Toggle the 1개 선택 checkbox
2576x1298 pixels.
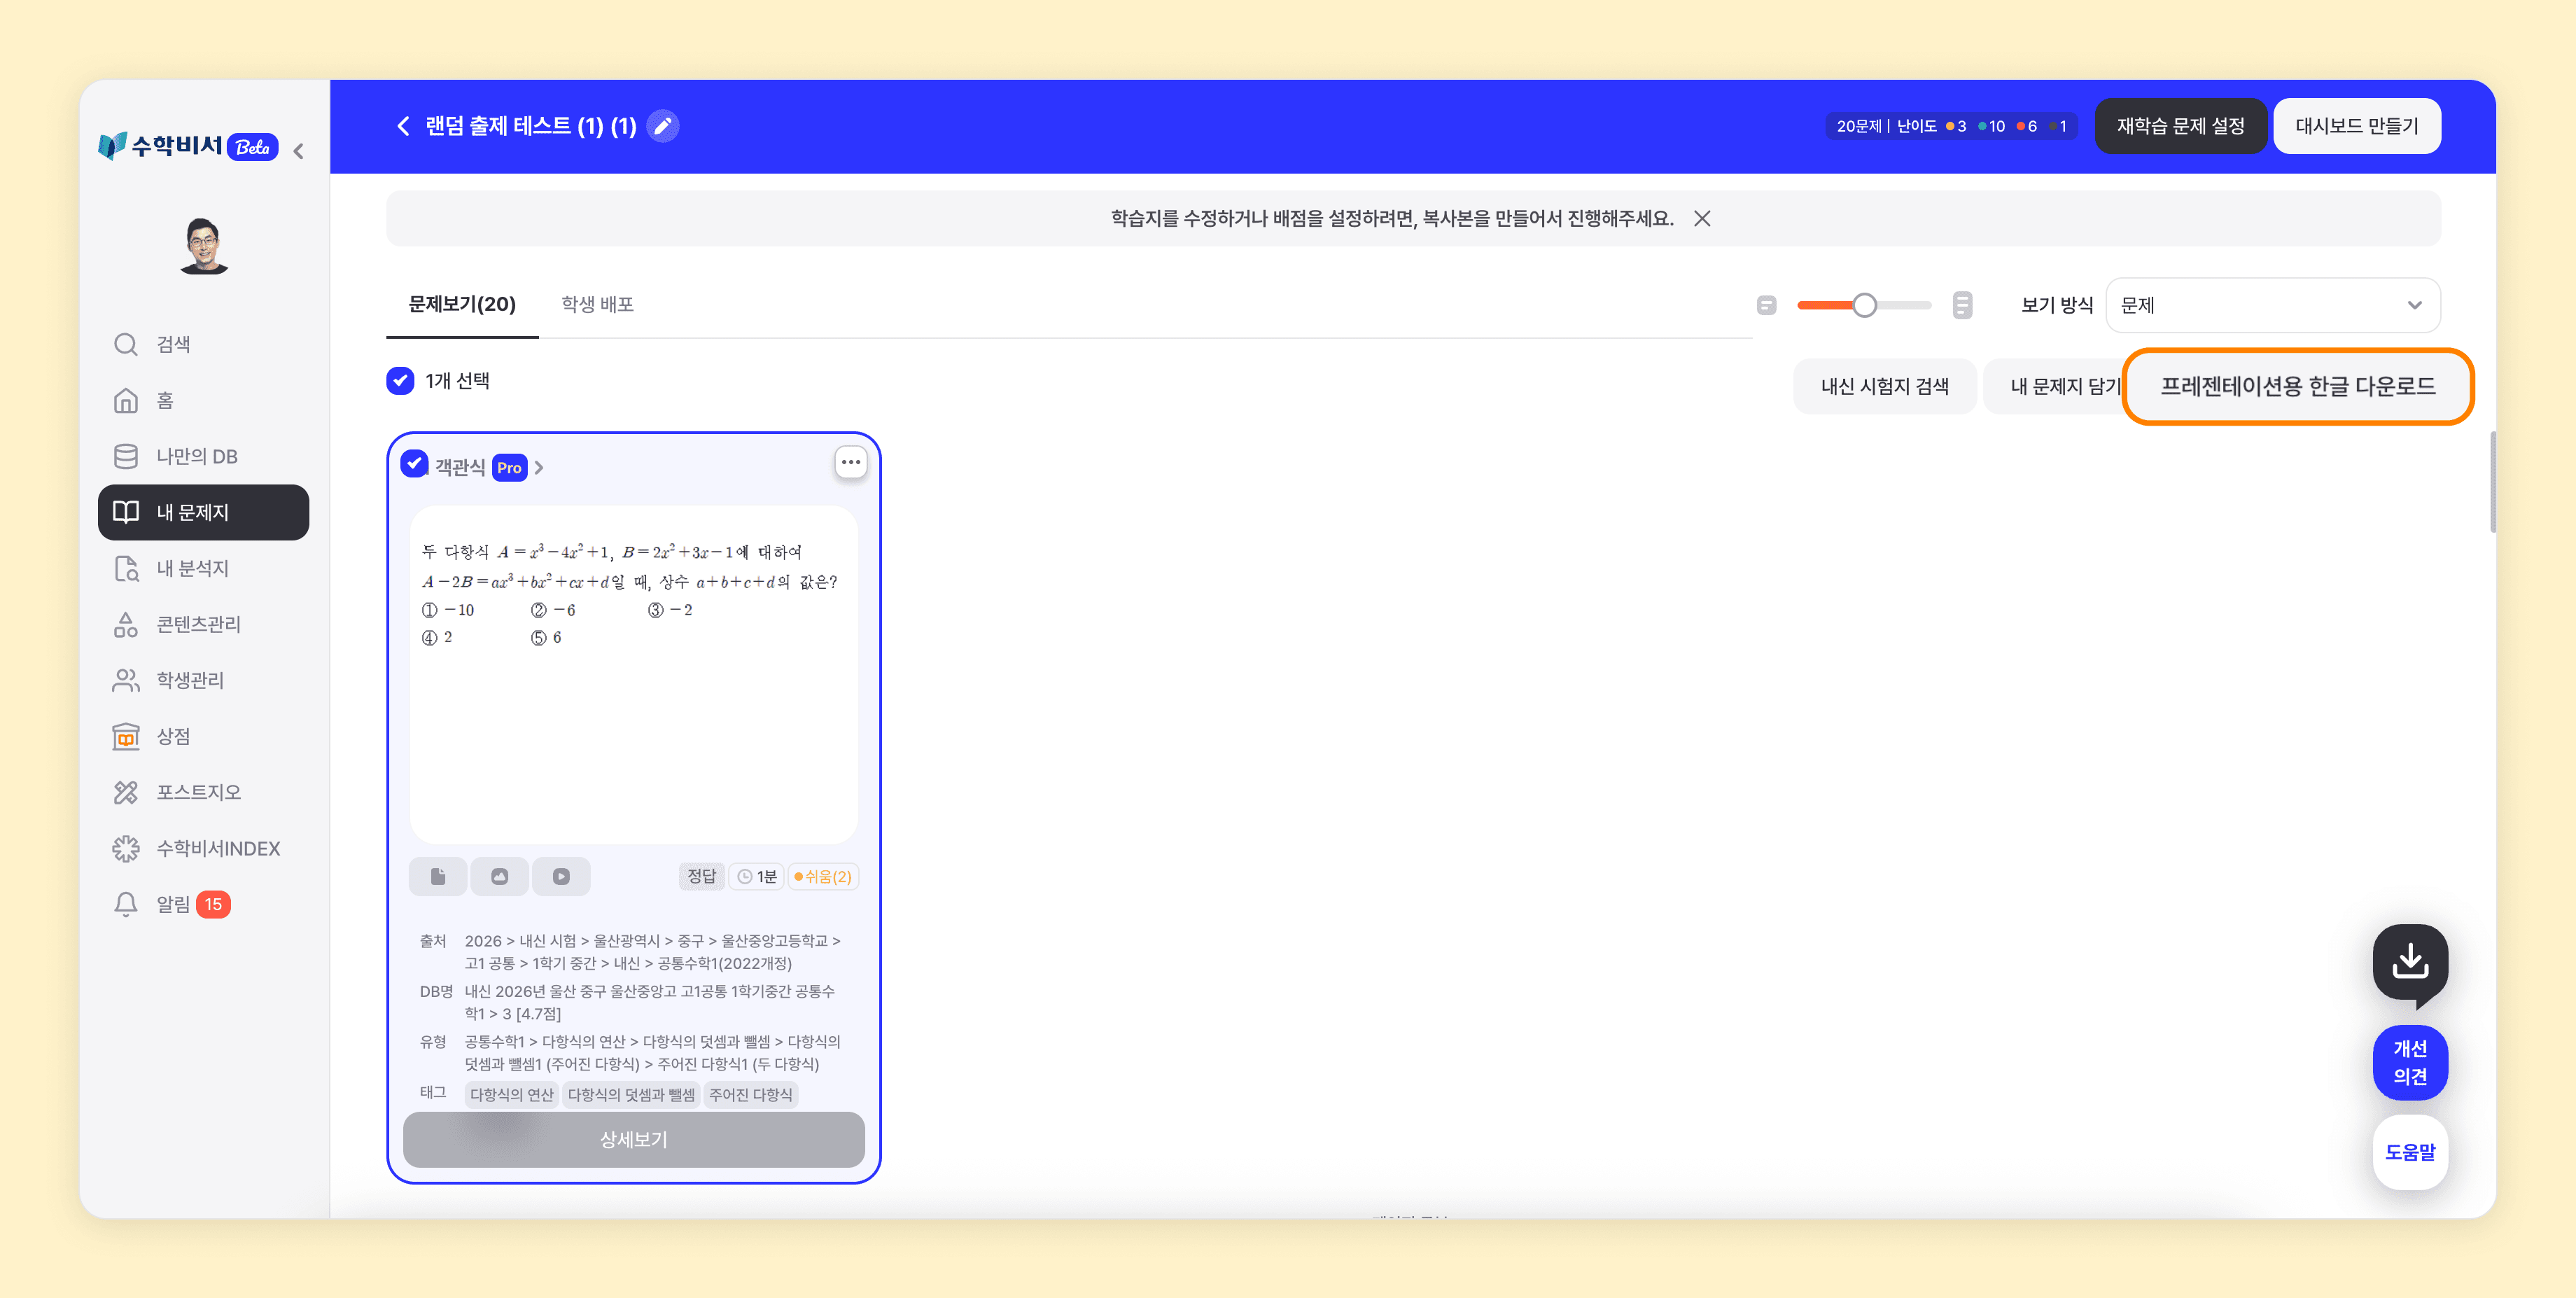pos(400,381)
